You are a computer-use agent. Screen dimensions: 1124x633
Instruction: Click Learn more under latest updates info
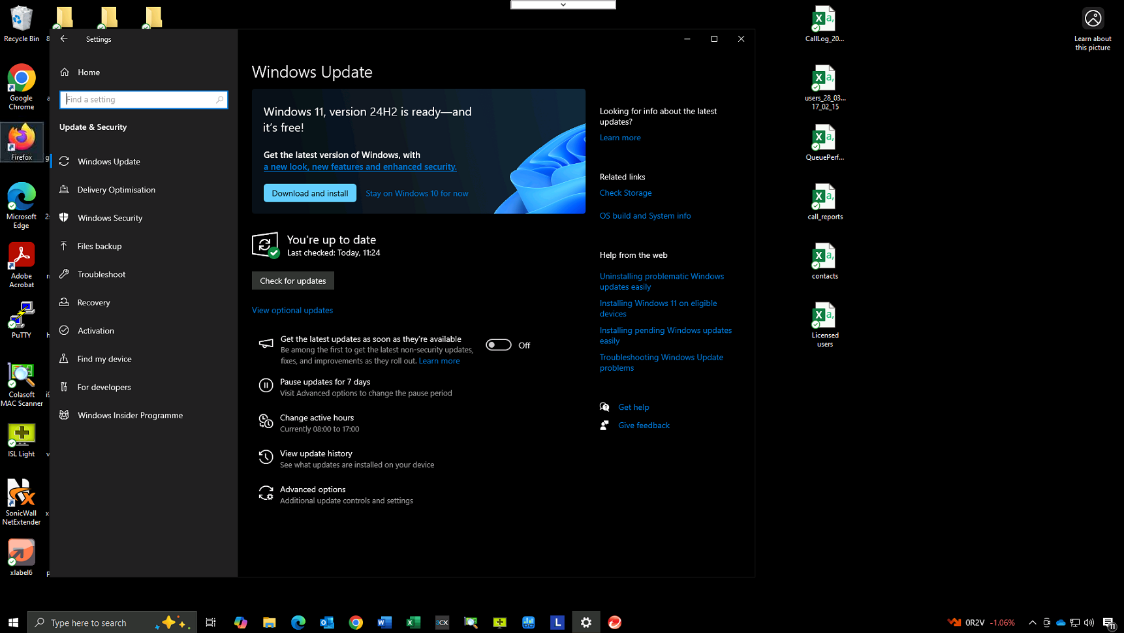[x=620, y=138]
